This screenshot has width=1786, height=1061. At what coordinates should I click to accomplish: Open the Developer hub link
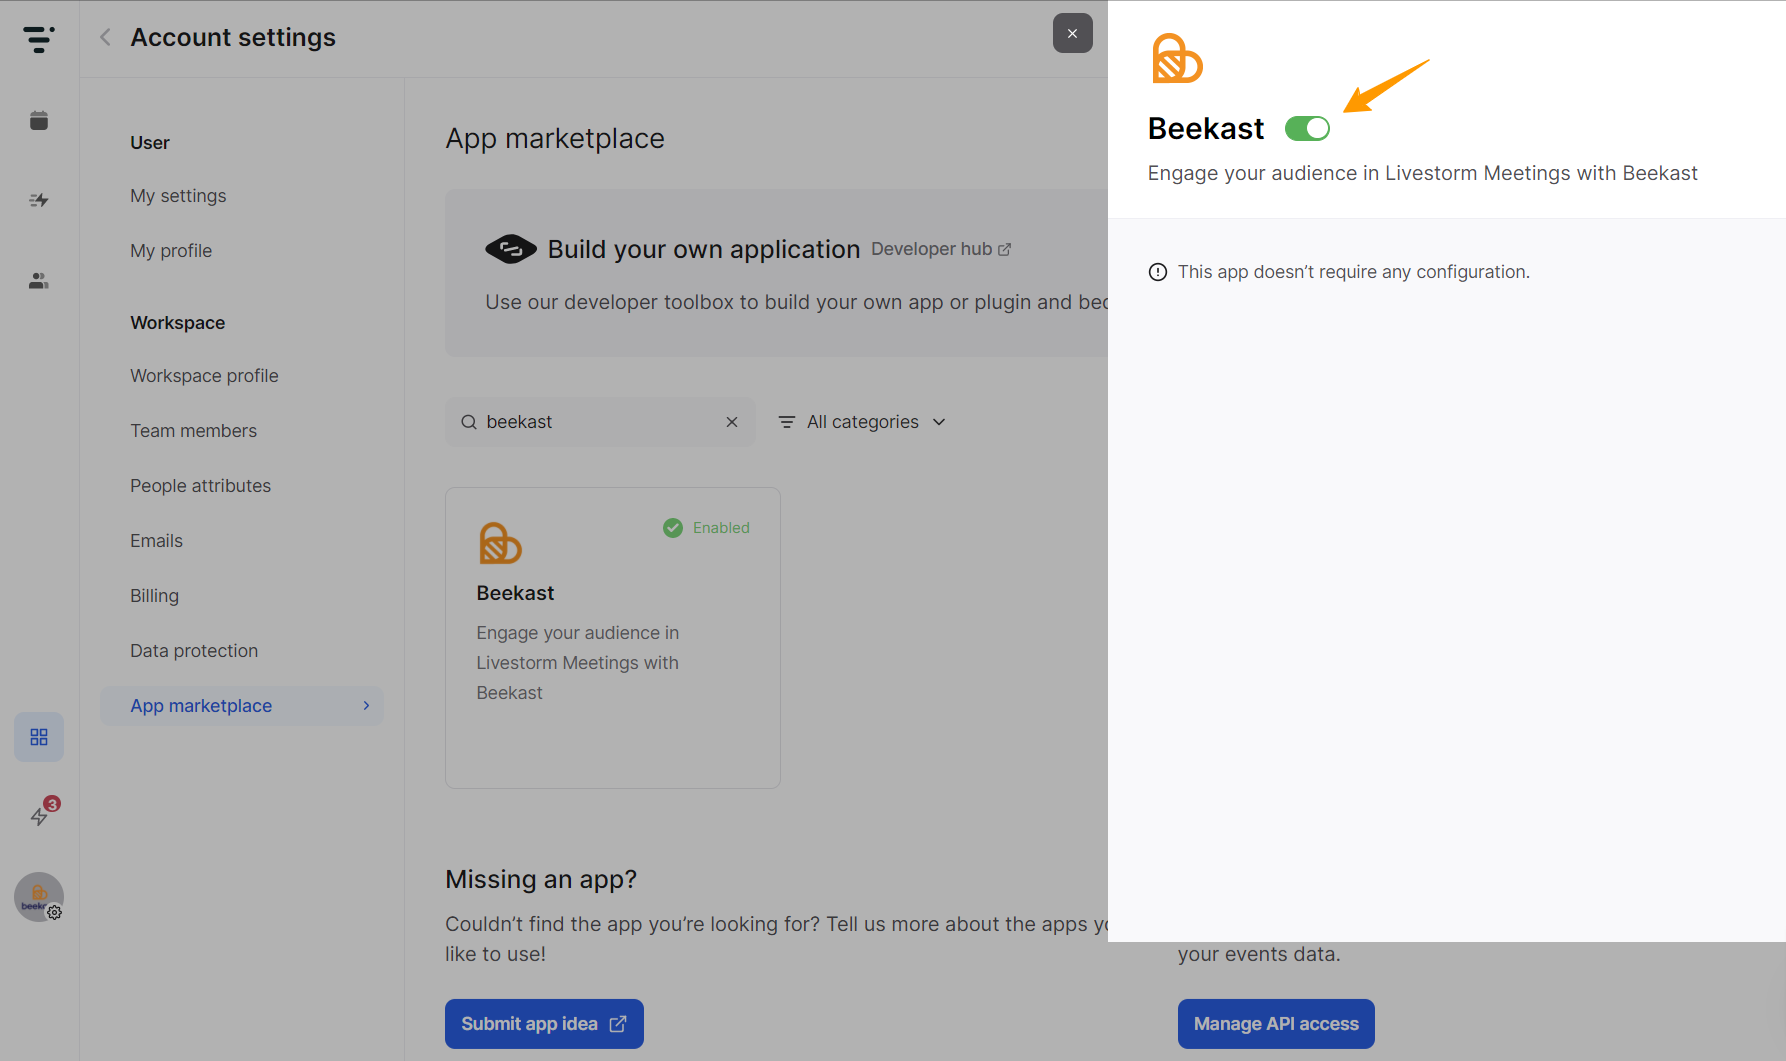tap(941, 249)
